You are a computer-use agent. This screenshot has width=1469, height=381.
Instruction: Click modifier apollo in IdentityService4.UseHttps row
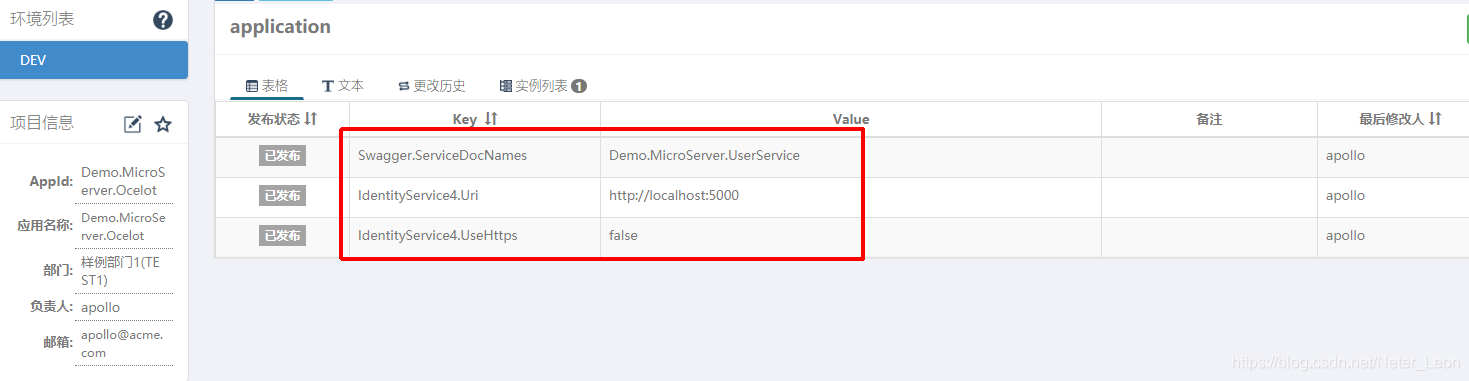pyautogui.click(x=1345, y=236)
